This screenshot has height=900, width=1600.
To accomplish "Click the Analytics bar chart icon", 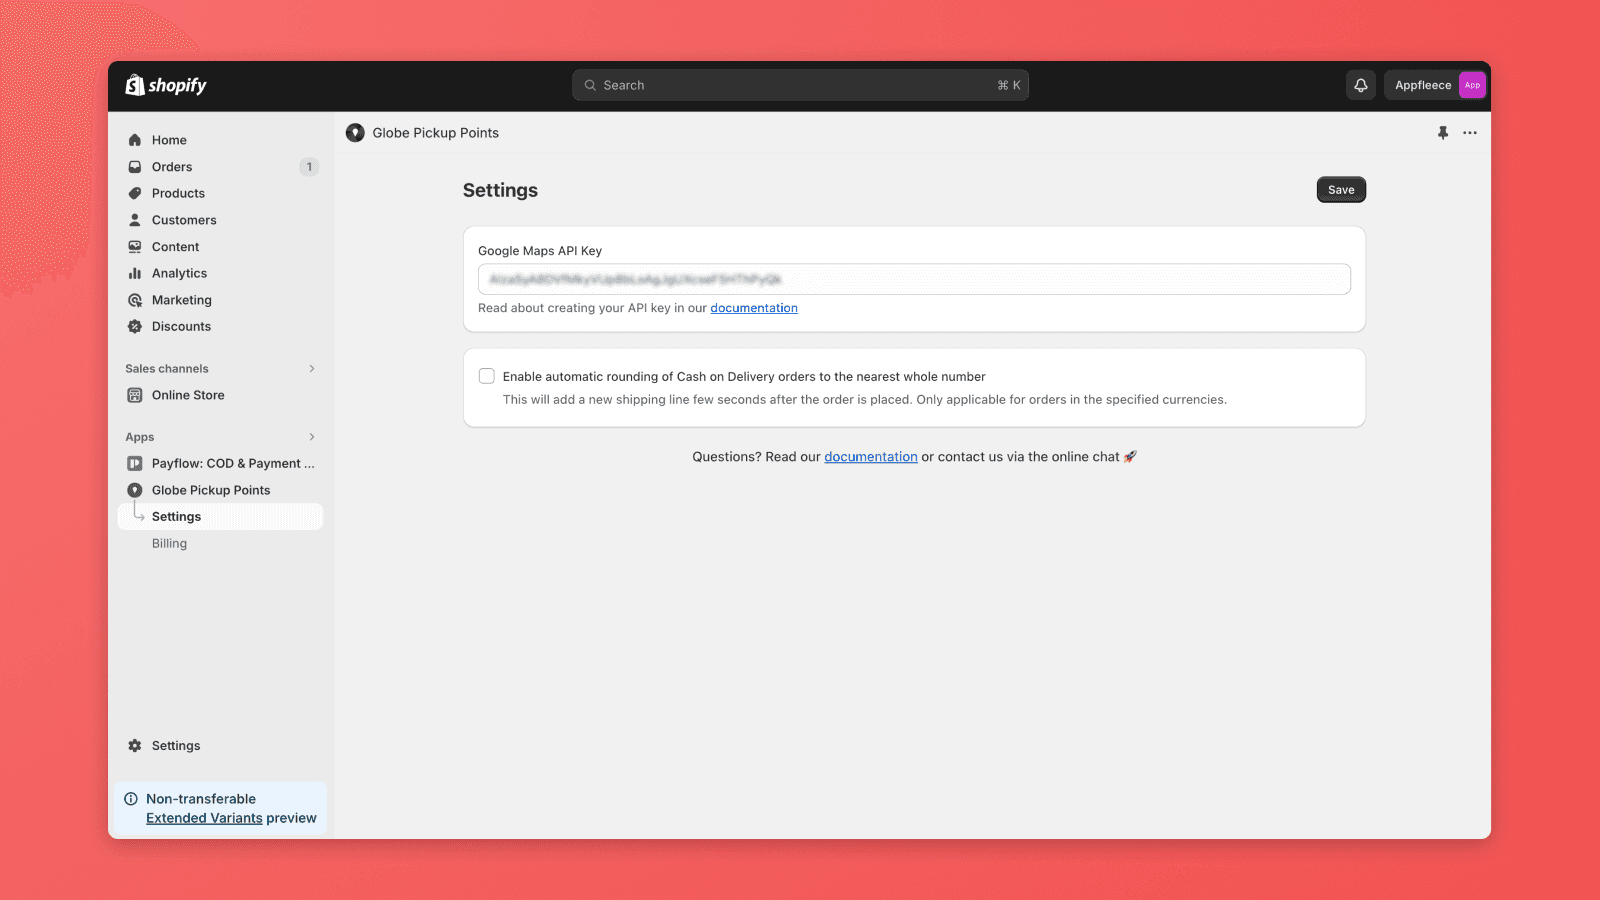I will tap(135, 273).
